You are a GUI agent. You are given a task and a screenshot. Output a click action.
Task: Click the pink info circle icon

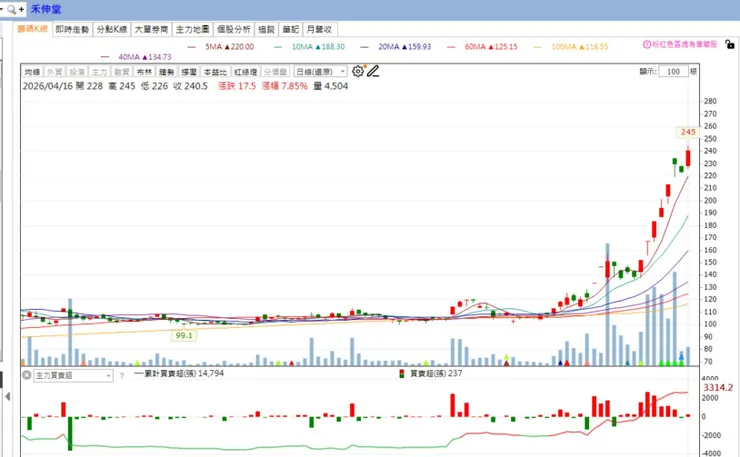647,44
